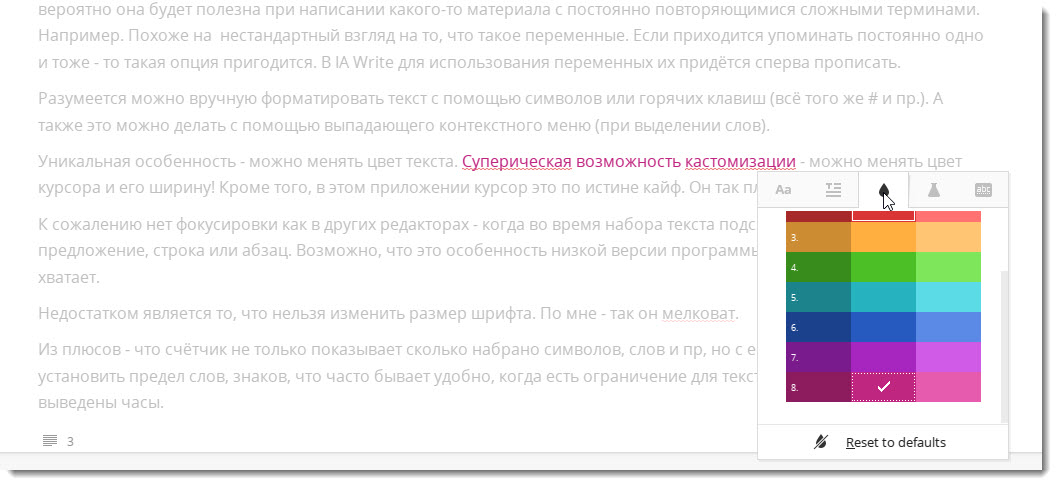
Task: Click Reset to defaults
Action: point(896,443)
